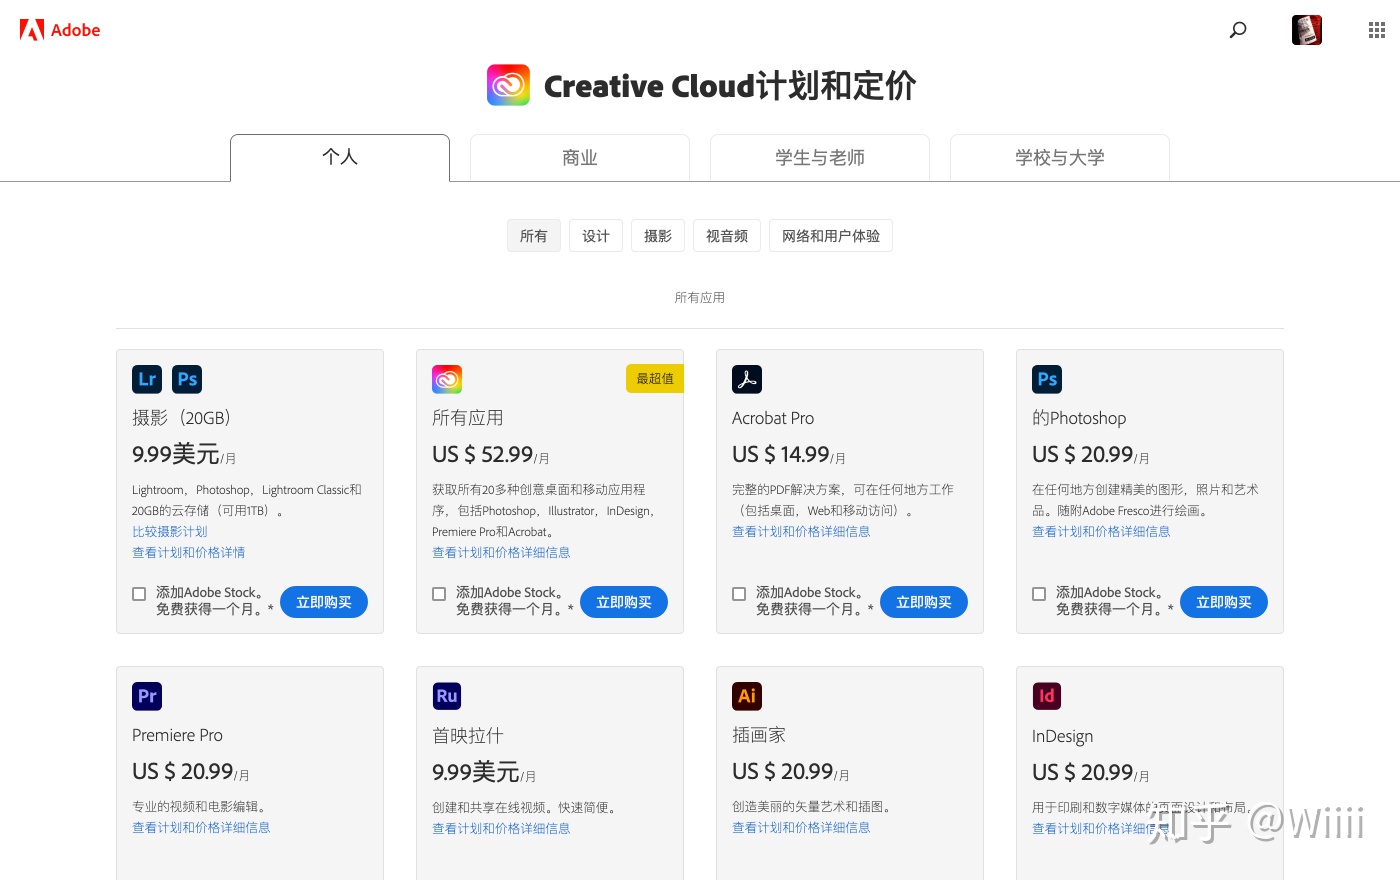
Task: Click the Premiere Rush Ru icon
Action: (447, 696)
